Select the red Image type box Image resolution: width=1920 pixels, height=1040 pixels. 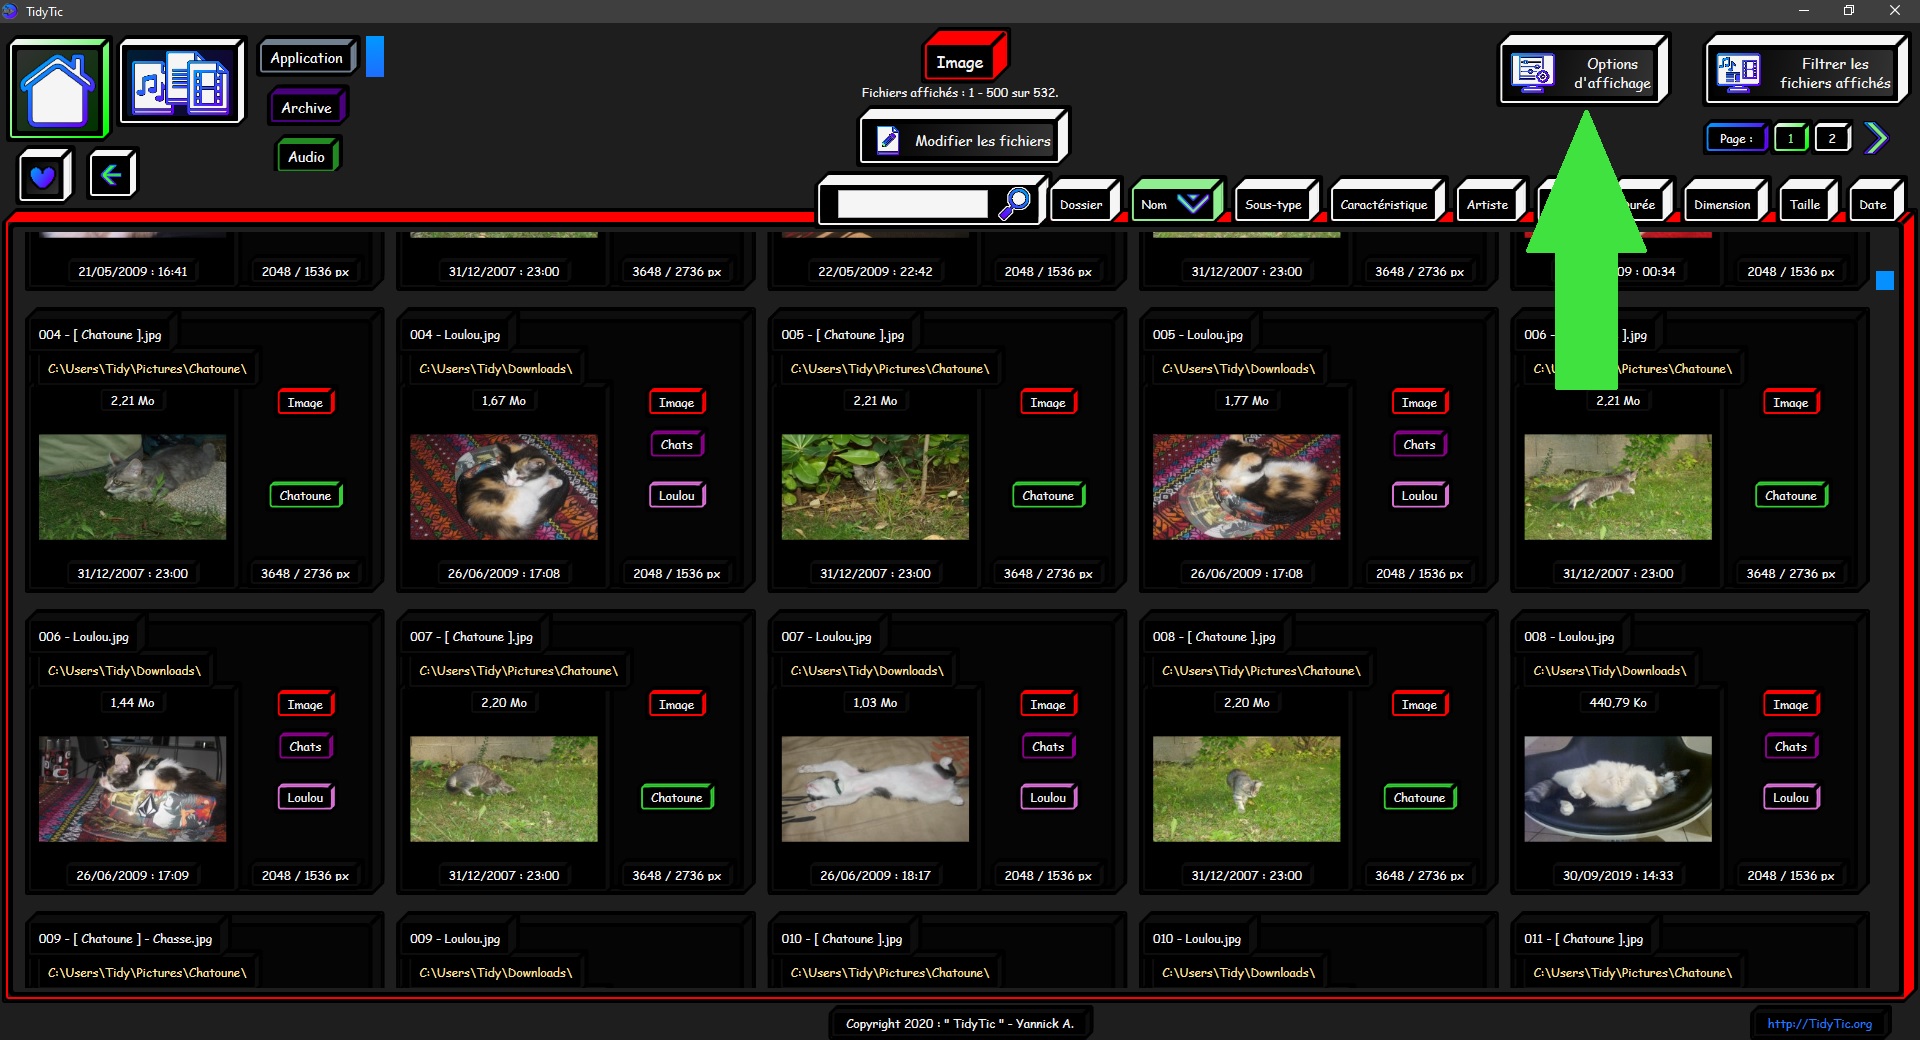[x=964, y=59]
